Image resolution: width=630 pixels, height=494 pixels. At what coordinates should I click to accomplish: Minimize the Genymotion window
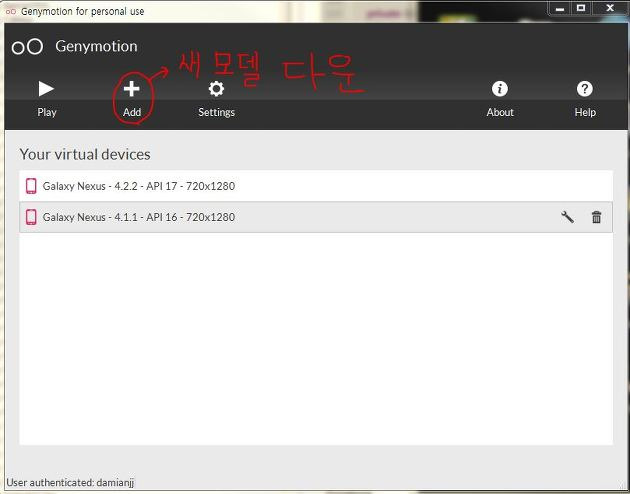[560, 8]
